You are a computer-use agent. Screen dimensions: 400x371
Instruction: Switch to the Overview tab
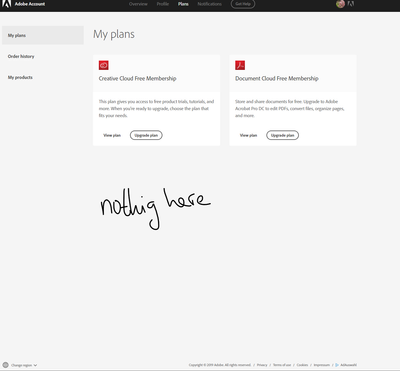tap(138, 4)
